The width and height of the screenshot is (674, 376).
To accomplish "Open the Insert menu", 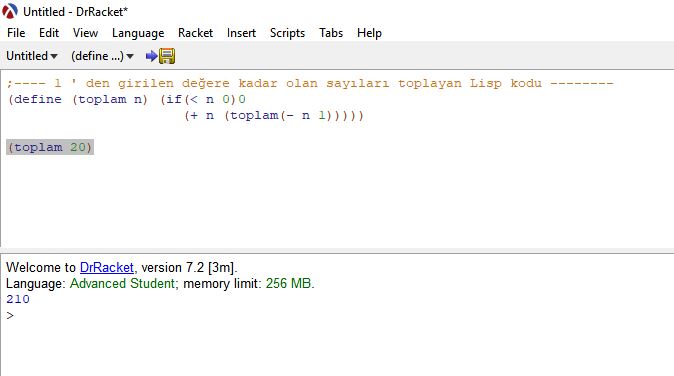I will click(x=241, y=33).
